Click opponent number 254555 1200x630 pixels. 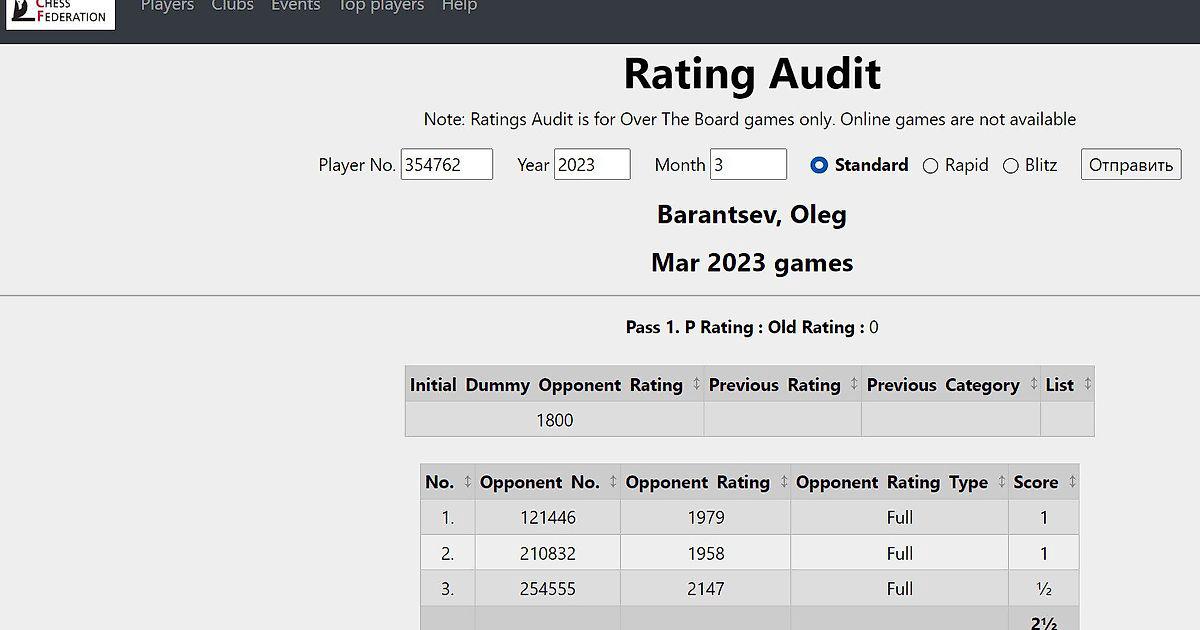(548, 589)
